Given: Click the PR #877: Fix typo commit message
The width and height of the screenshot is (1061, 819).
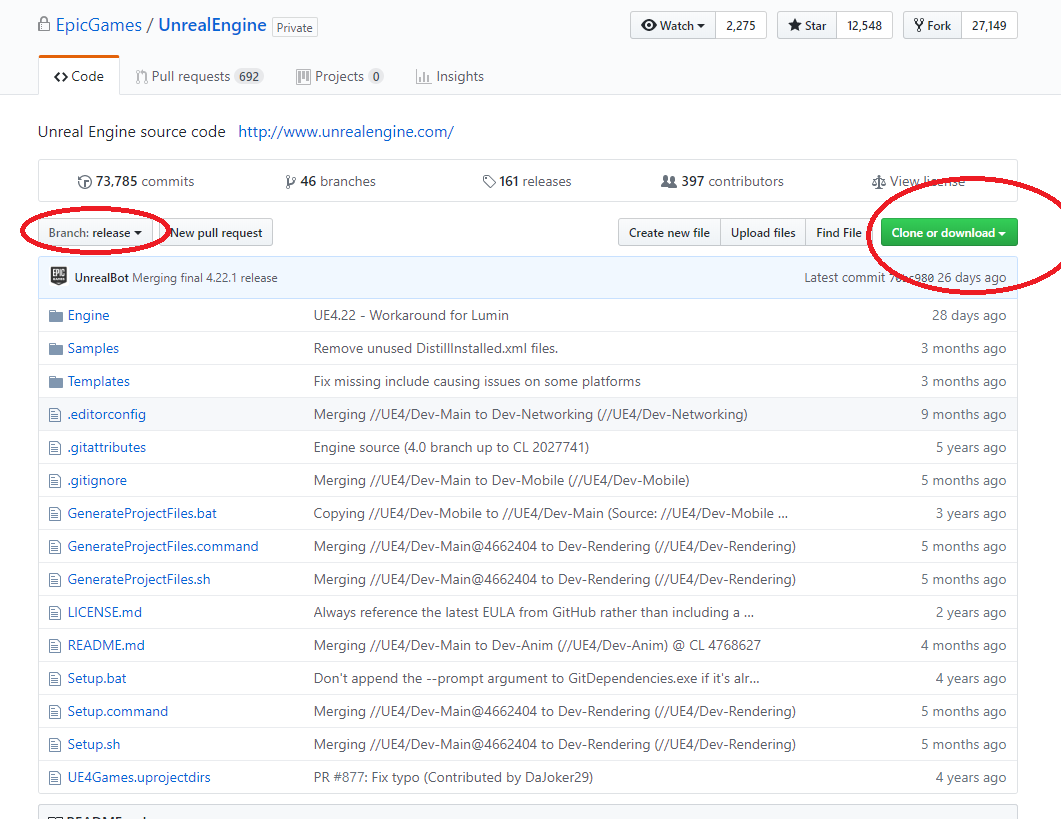Looking at the screenshot, I should click(453, 778).
